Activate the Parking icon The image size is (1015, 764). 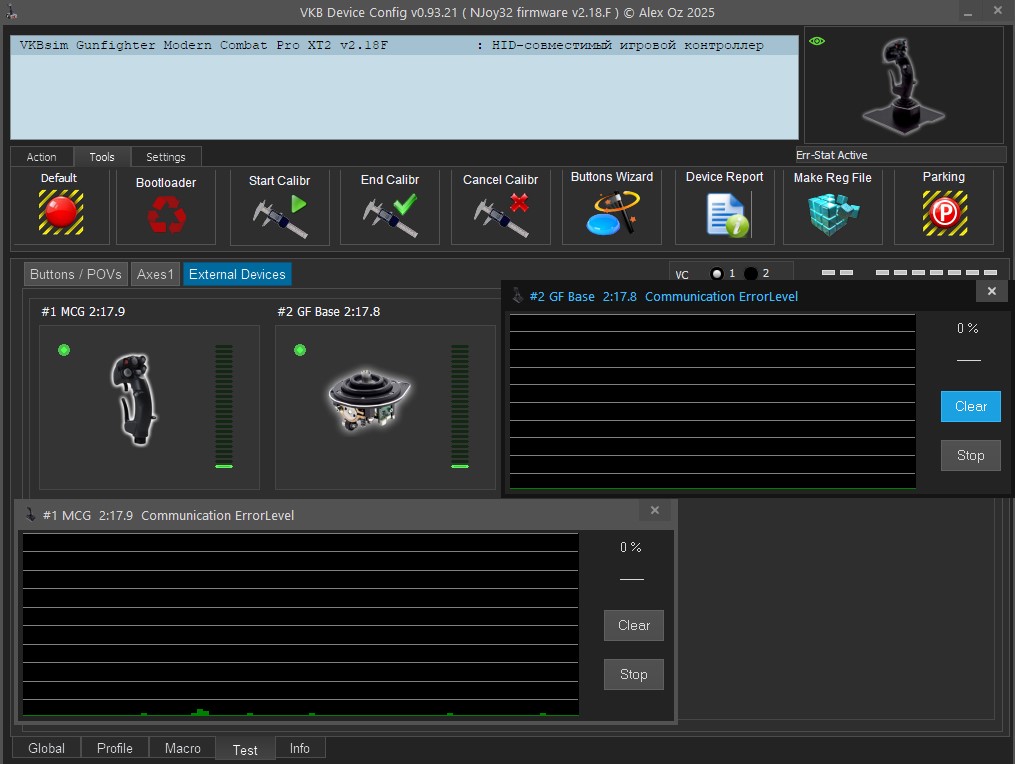(944, 213)
